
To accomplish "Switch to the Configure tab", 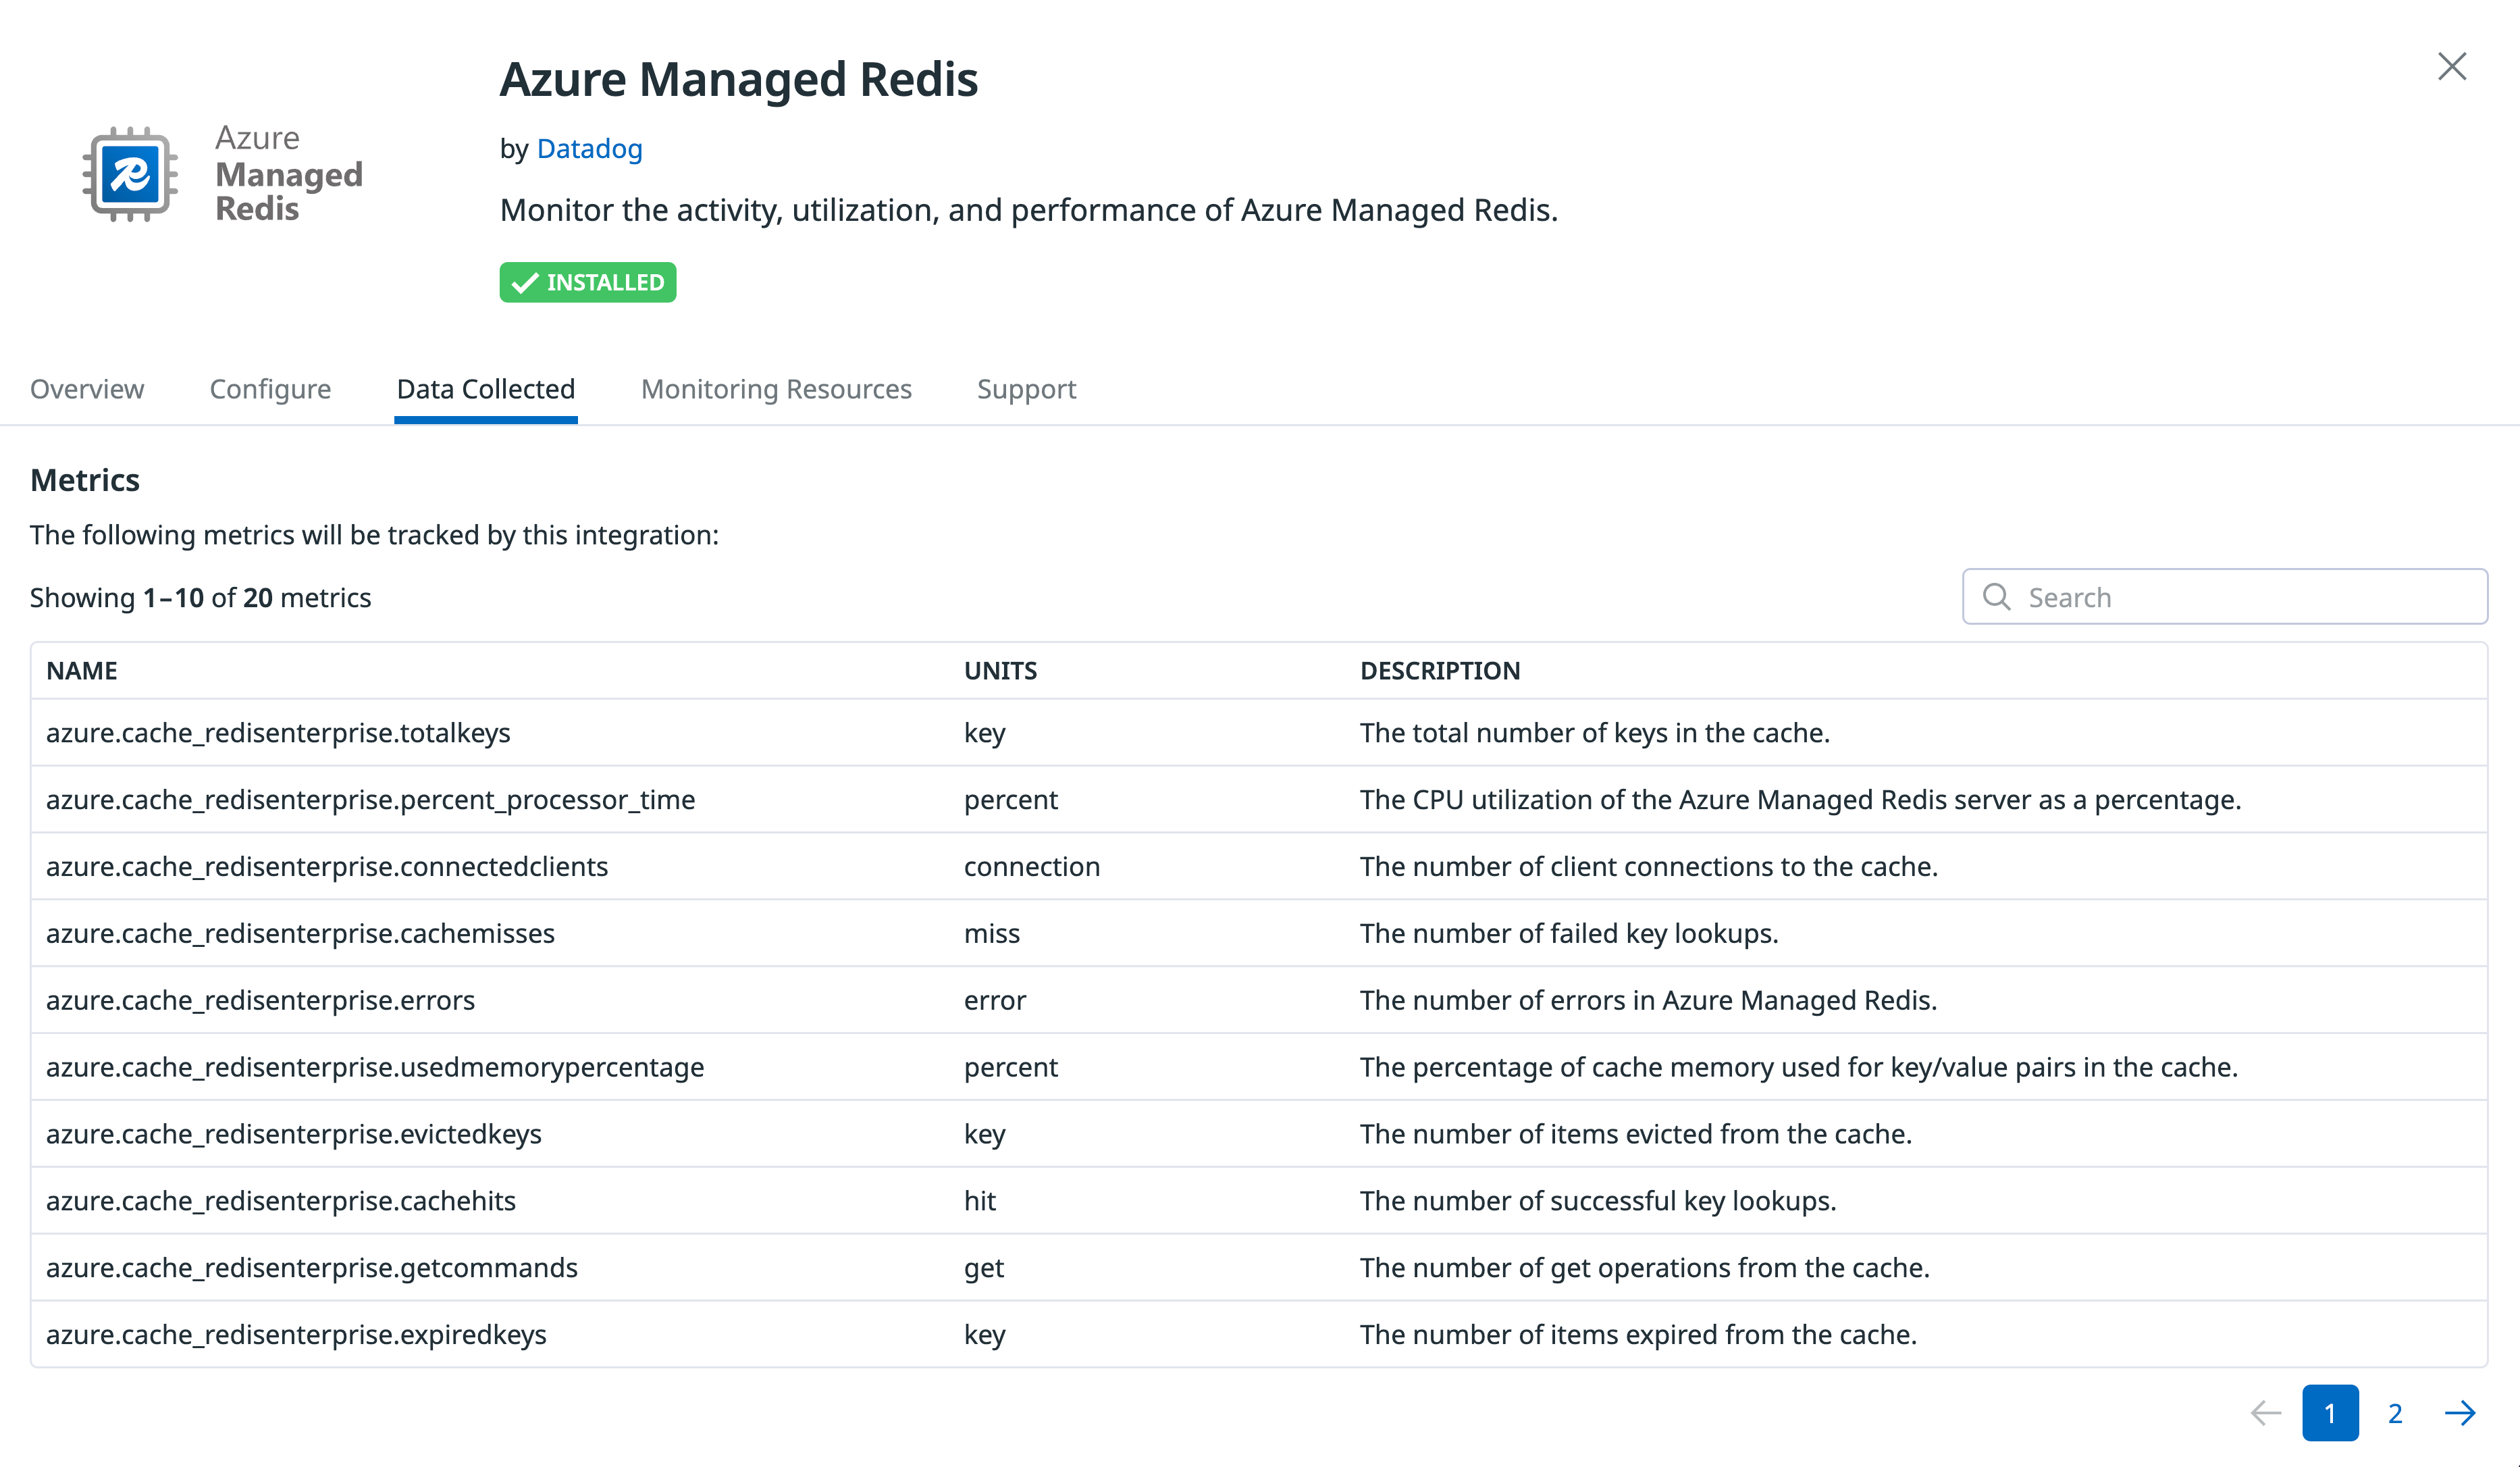I will point(270,389).
